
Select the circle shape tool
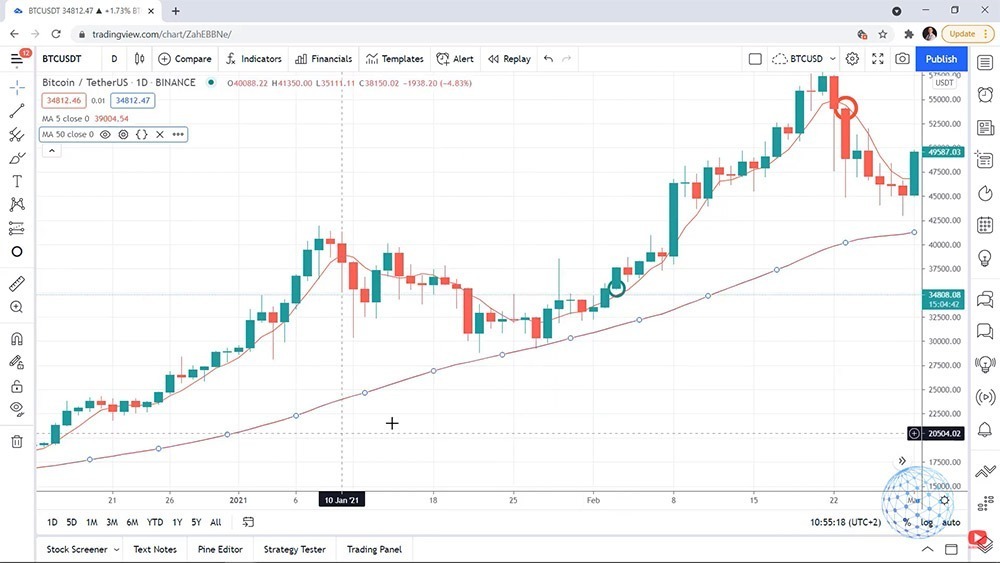17,252
